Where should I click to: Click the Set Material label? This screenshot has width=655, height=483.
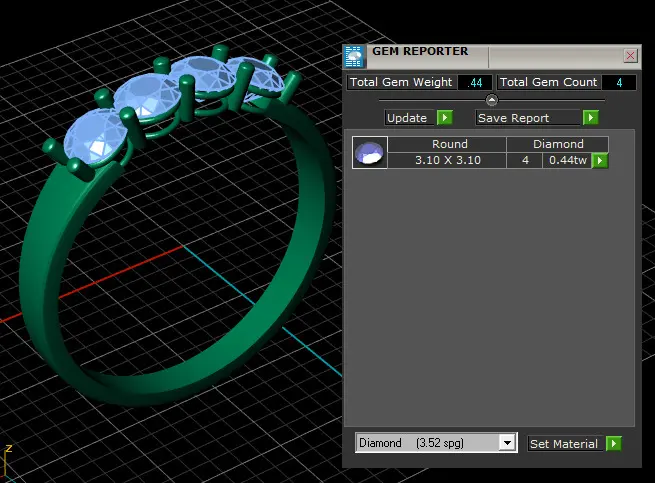[564, 444]
